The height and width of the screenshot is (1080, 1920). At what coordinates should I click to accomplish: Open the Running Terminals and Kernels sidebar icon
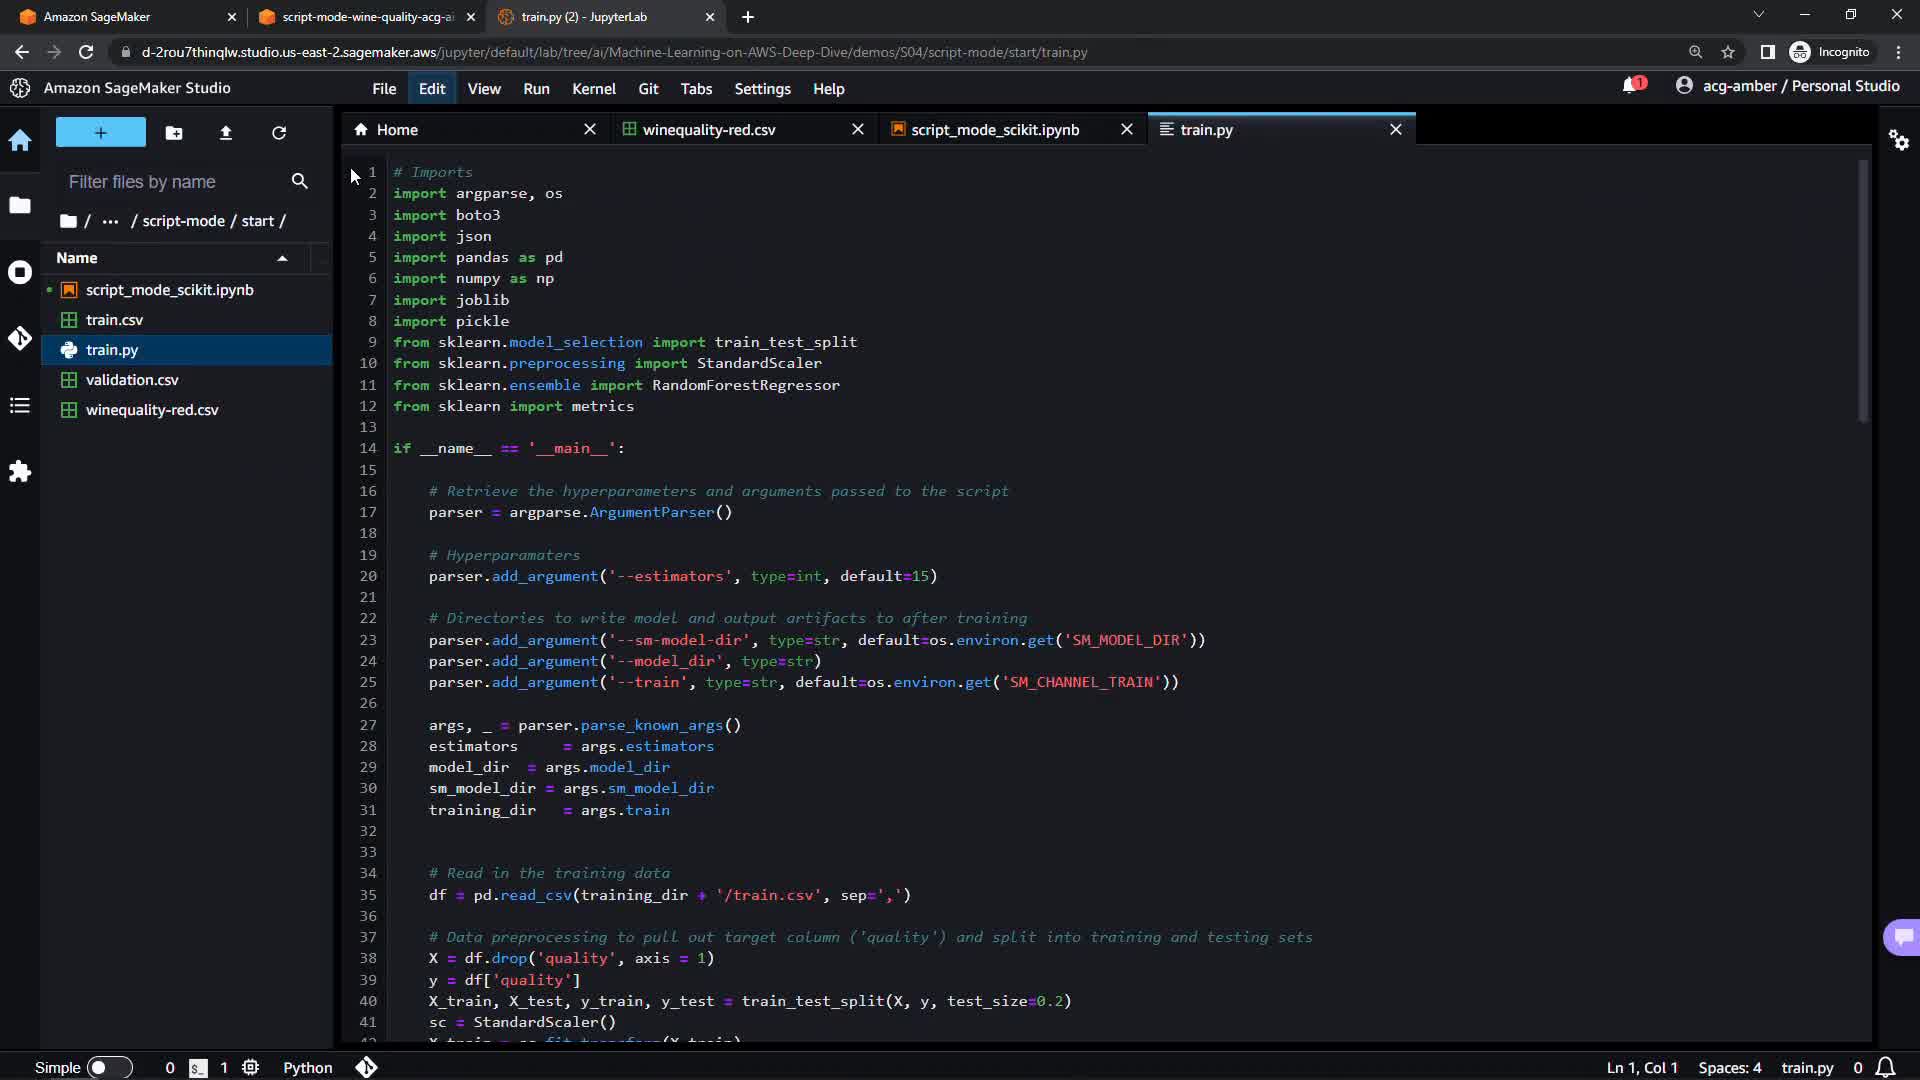coord(20,272)
